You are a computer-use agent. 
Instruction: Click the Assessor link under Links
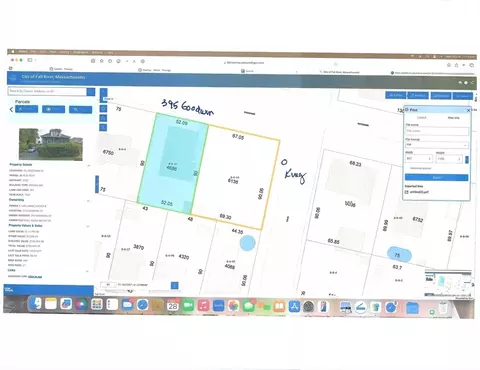[35, 277]
